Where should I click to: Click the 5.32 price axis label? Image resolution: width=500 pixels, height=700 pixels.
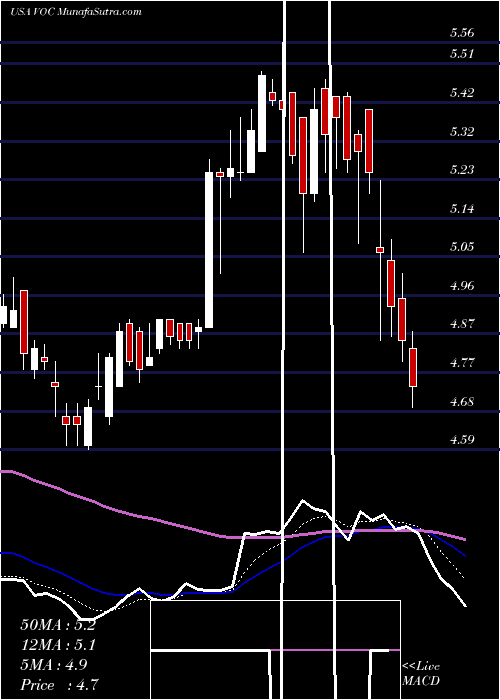click(x=462, y=131)
